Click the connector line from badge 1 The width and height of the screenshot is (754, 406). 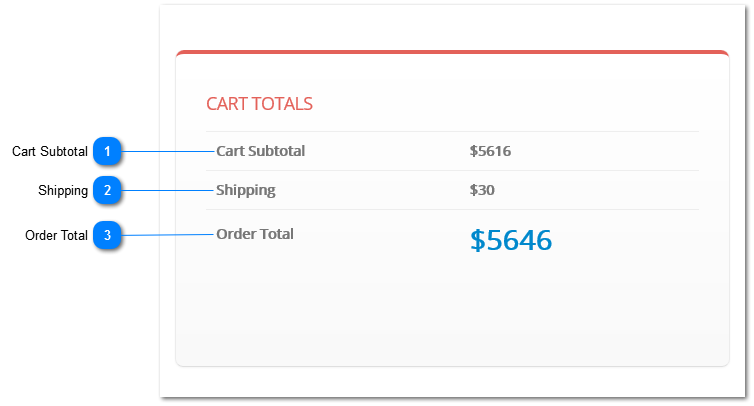[x=167, y=152]
